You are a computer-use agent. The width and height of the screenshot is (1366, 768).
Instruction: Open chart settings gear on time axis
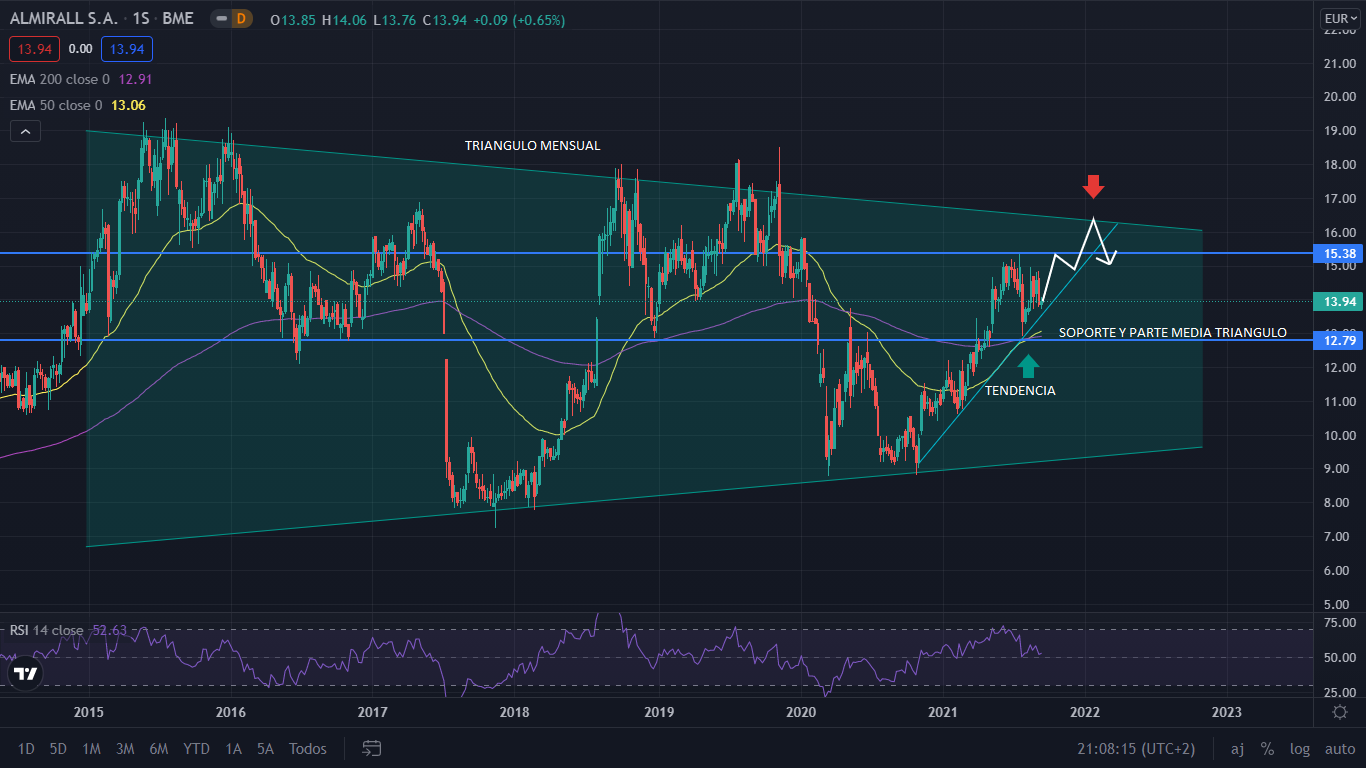click(x=1339, y=712)
